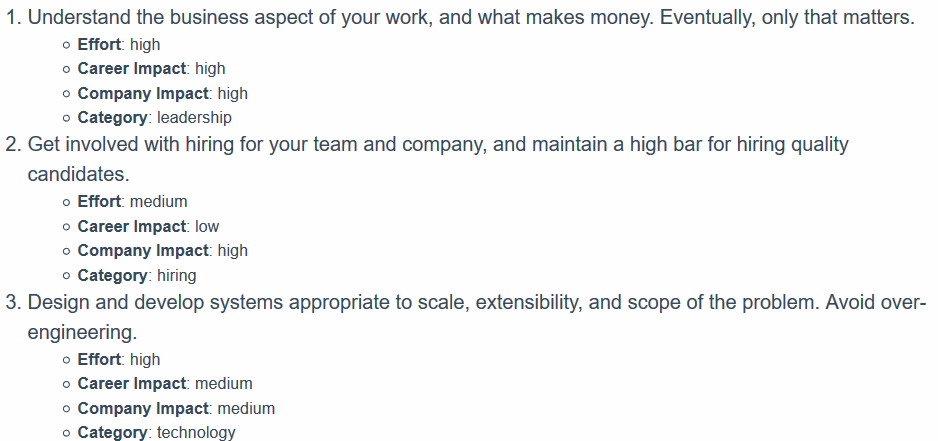Select the 'Category: technology' bullet

(157, 432)
